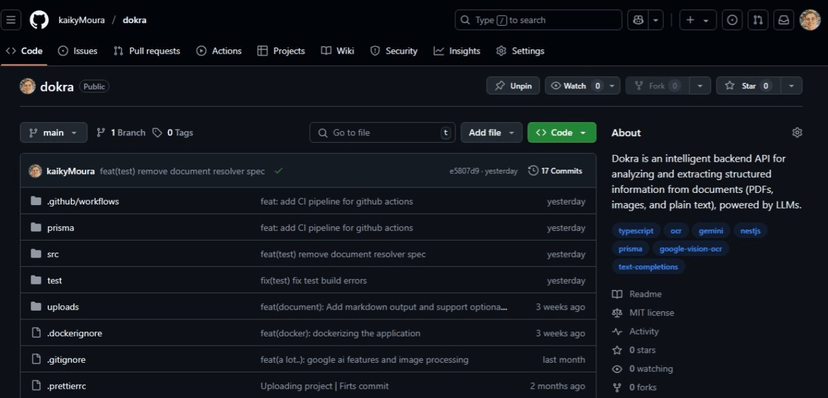Open the prisma folder
Screen dimensions: 828x398
(x=60, y=228)
